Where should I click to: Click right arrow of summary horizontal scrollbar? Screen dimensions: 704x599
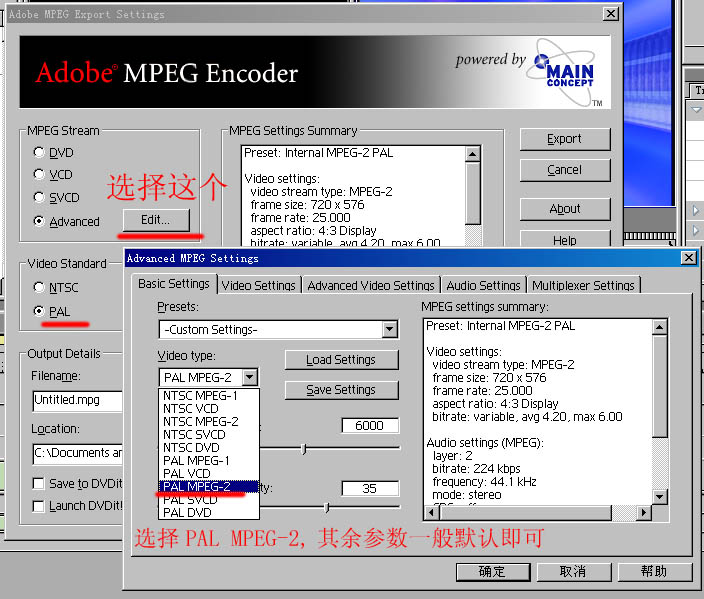click(x=644, y=512)
